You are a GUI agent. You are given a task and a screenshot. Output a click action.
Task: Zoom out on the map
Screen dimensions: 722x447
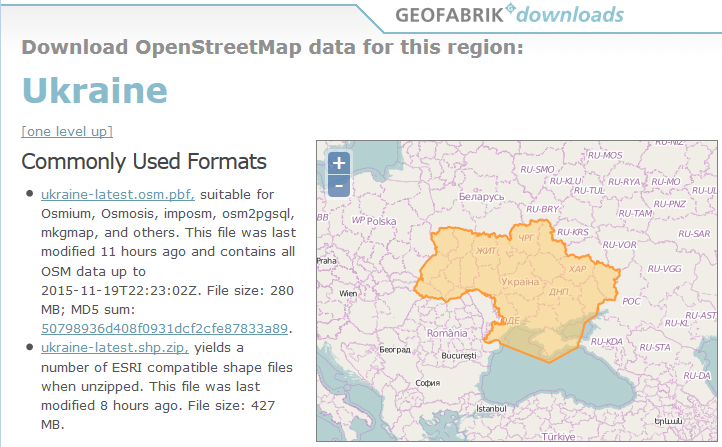339,185
